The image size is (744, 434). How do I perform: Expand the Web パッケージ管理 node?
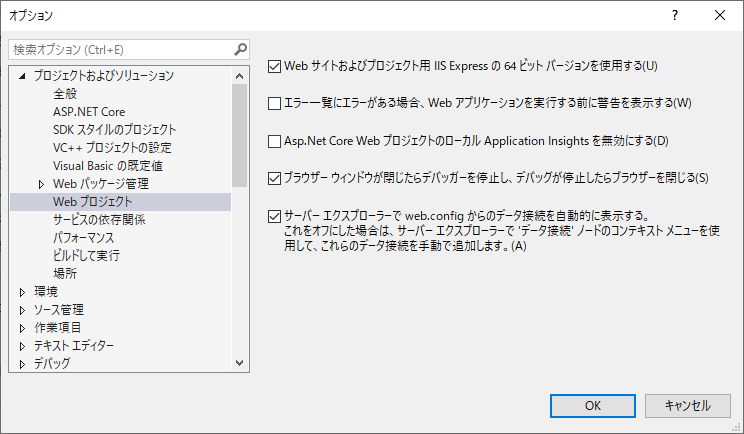(41, 184)
